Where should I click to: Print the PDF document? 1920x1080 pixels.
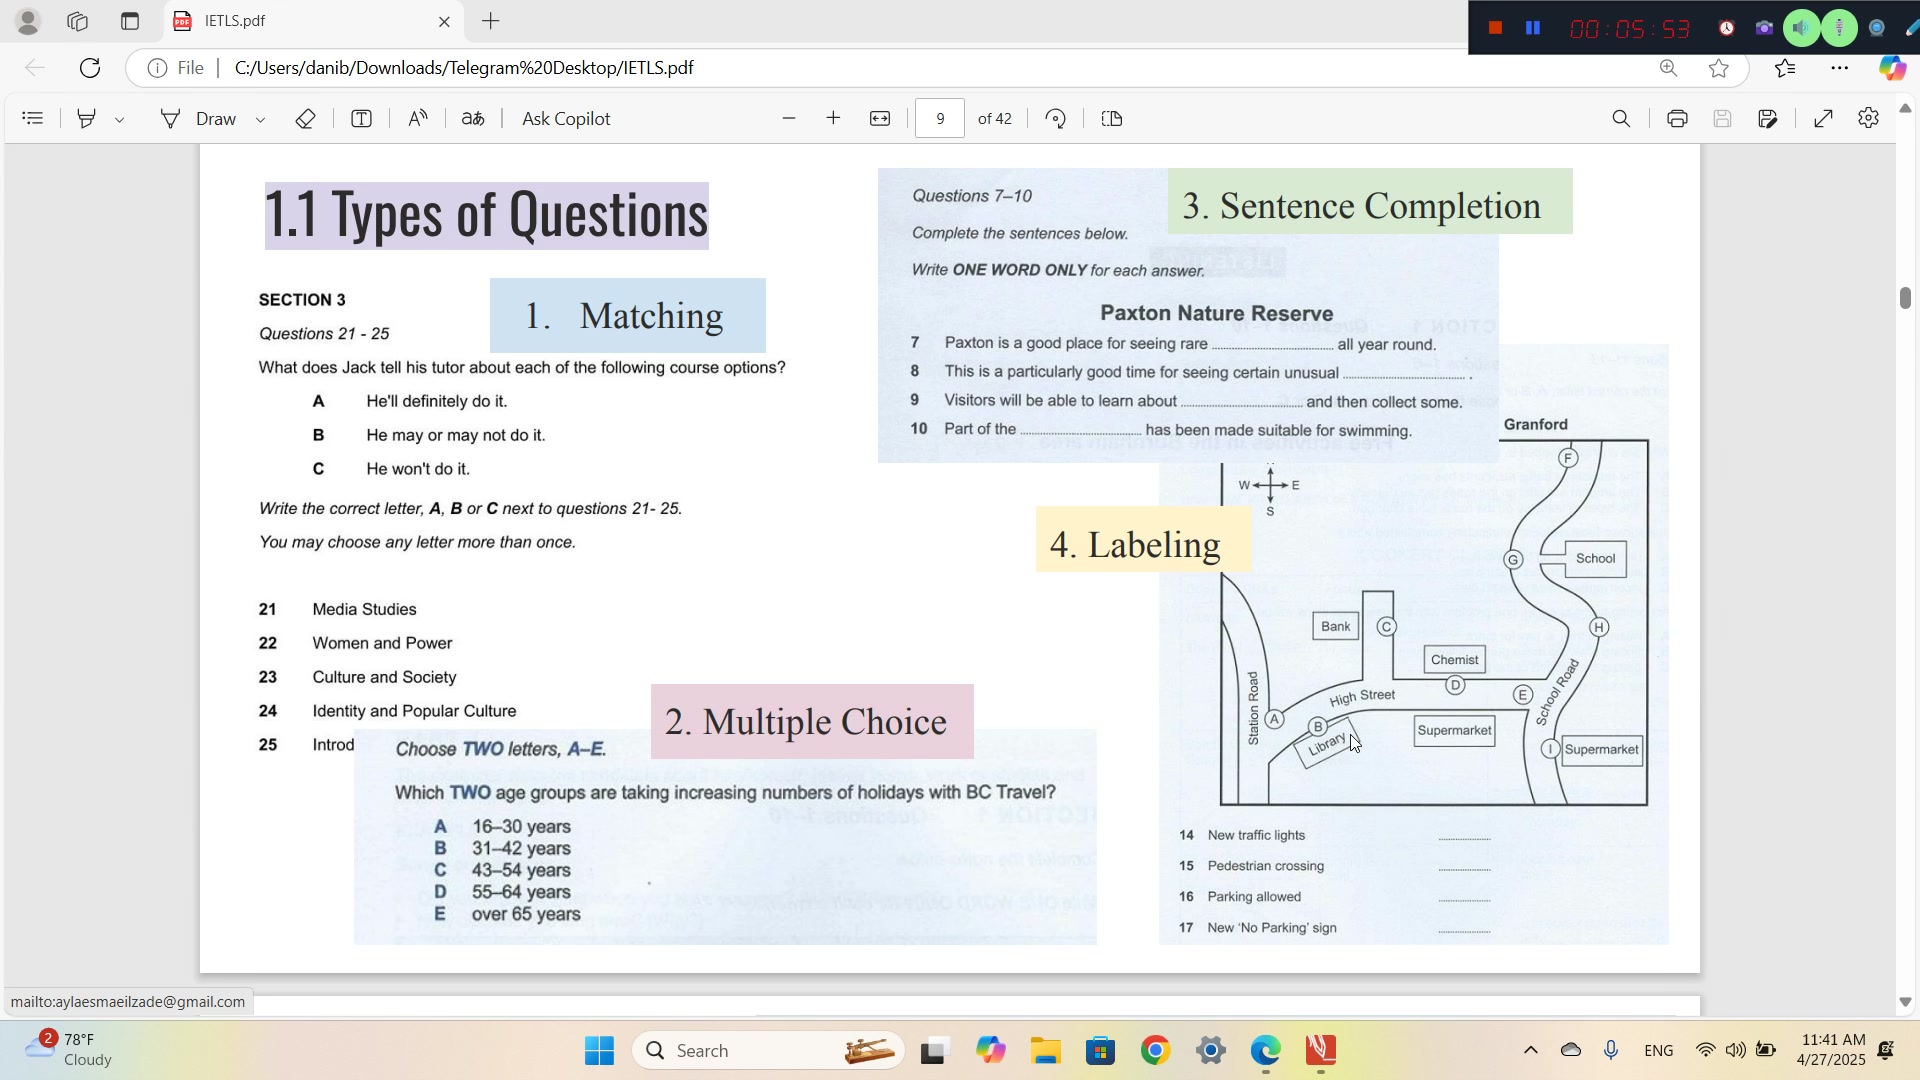[1677, 119]
